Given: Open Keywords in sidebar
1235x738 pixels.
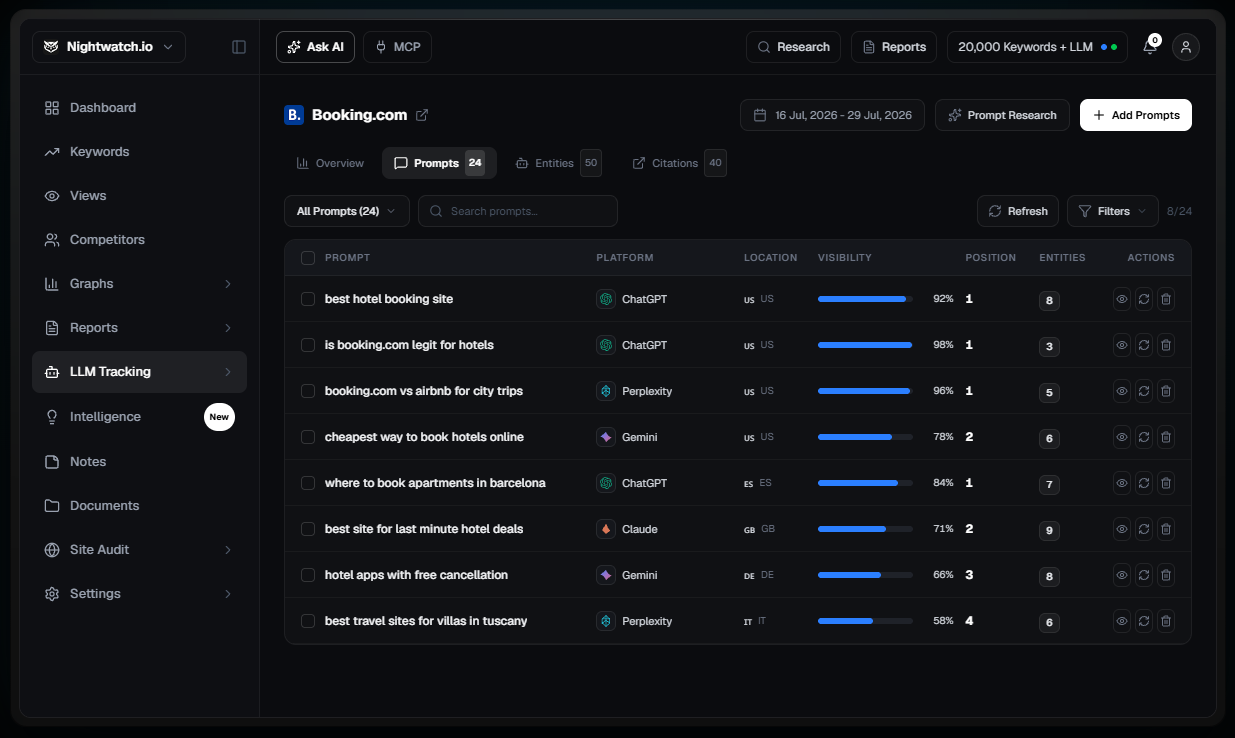Looking at the screenshot, I should (x=139, y=152).
